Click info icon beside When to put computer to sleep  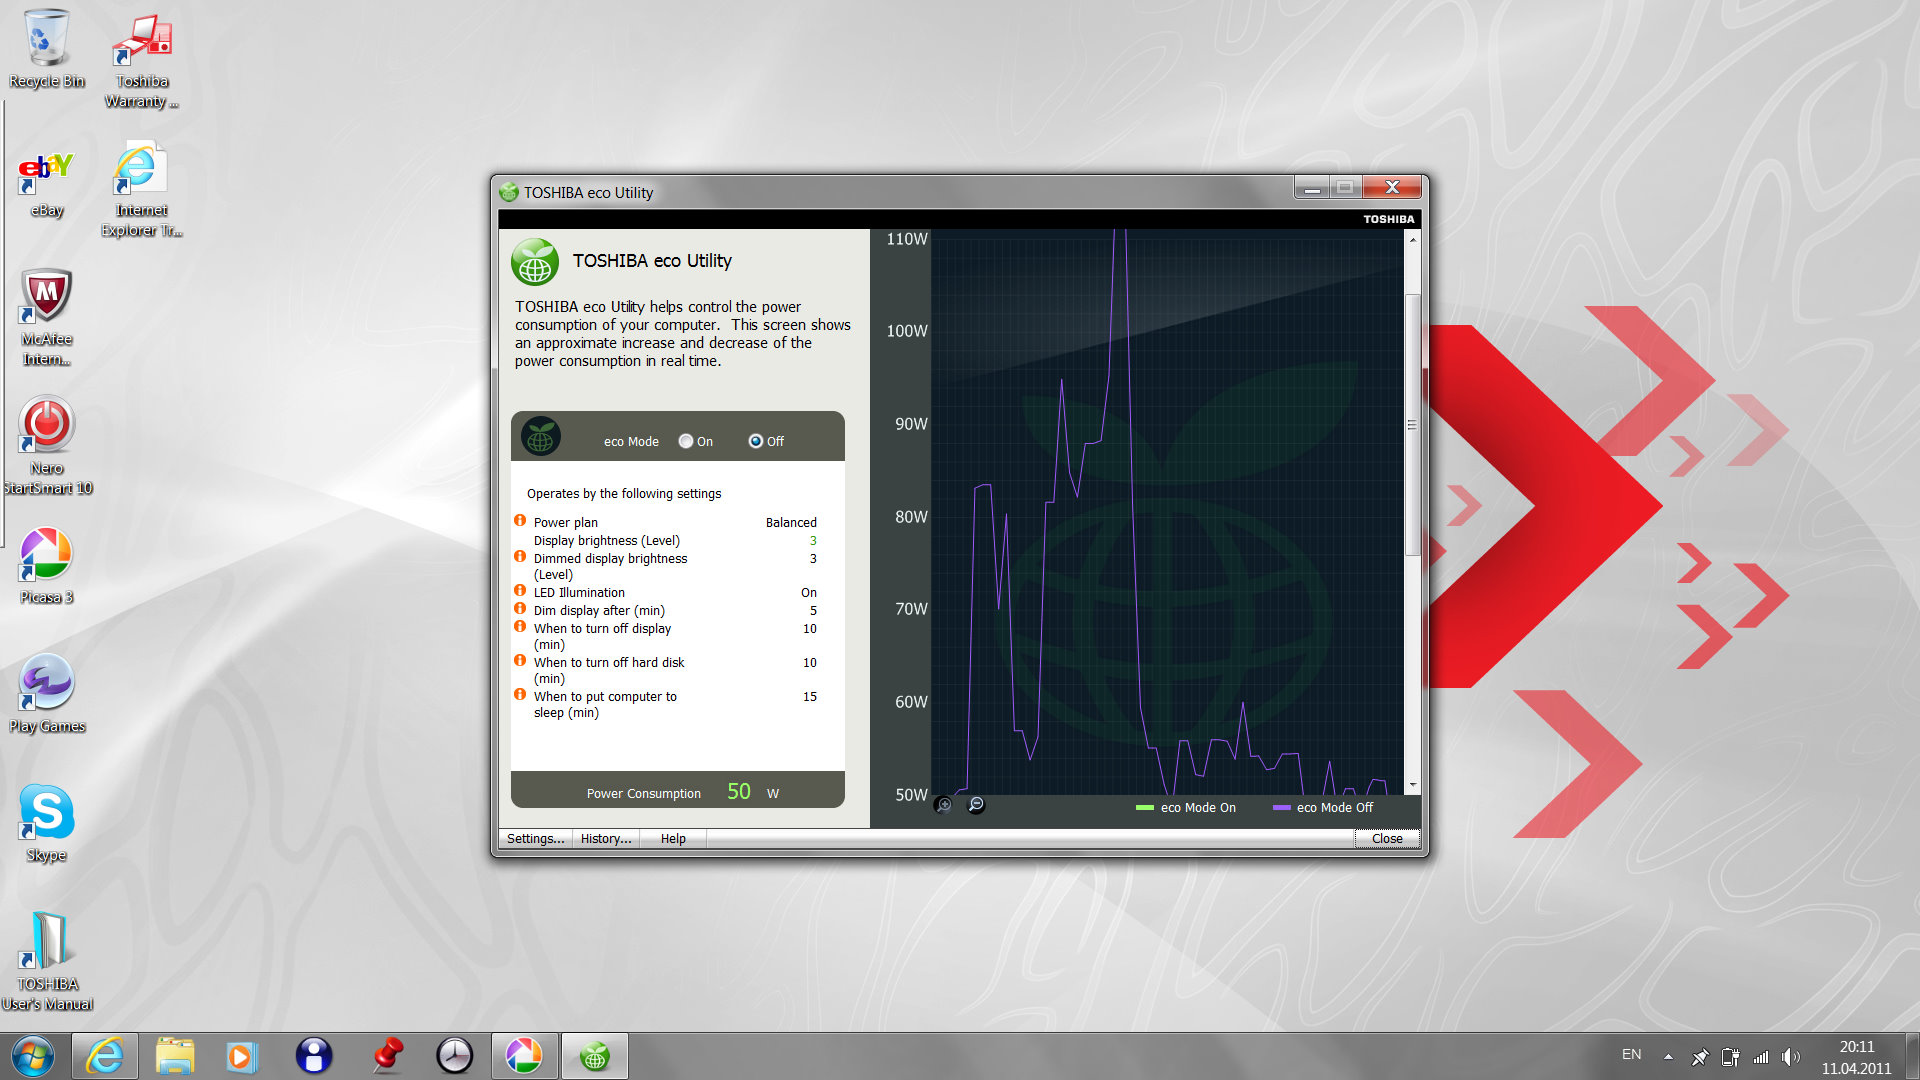point(520,695)
